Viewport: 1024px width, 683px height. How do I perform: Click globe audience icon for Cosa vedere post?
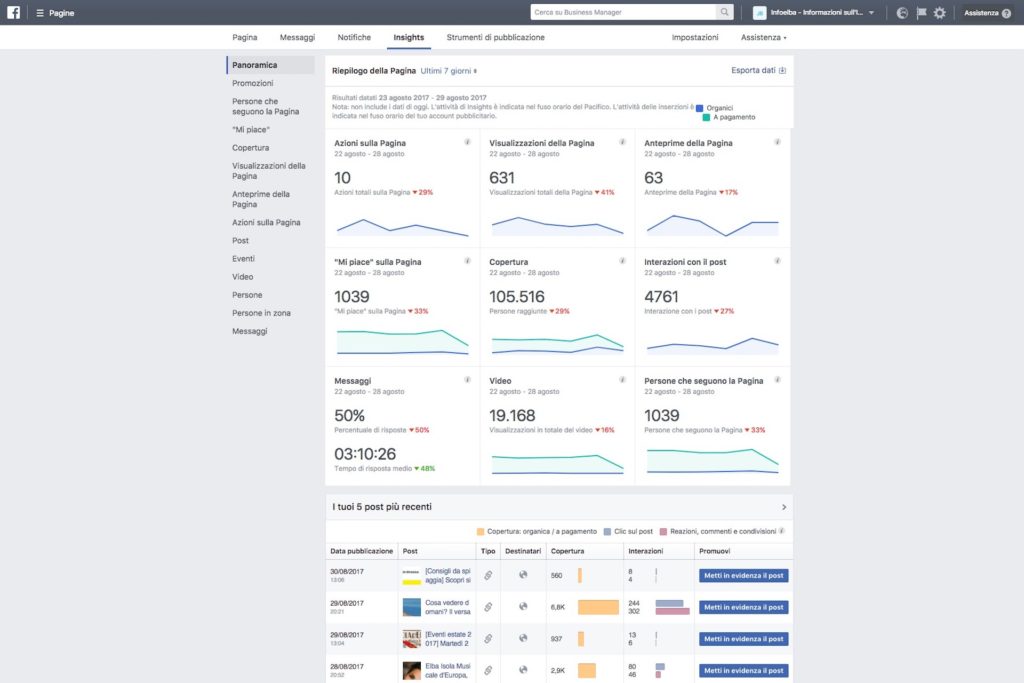click(522, 607)
